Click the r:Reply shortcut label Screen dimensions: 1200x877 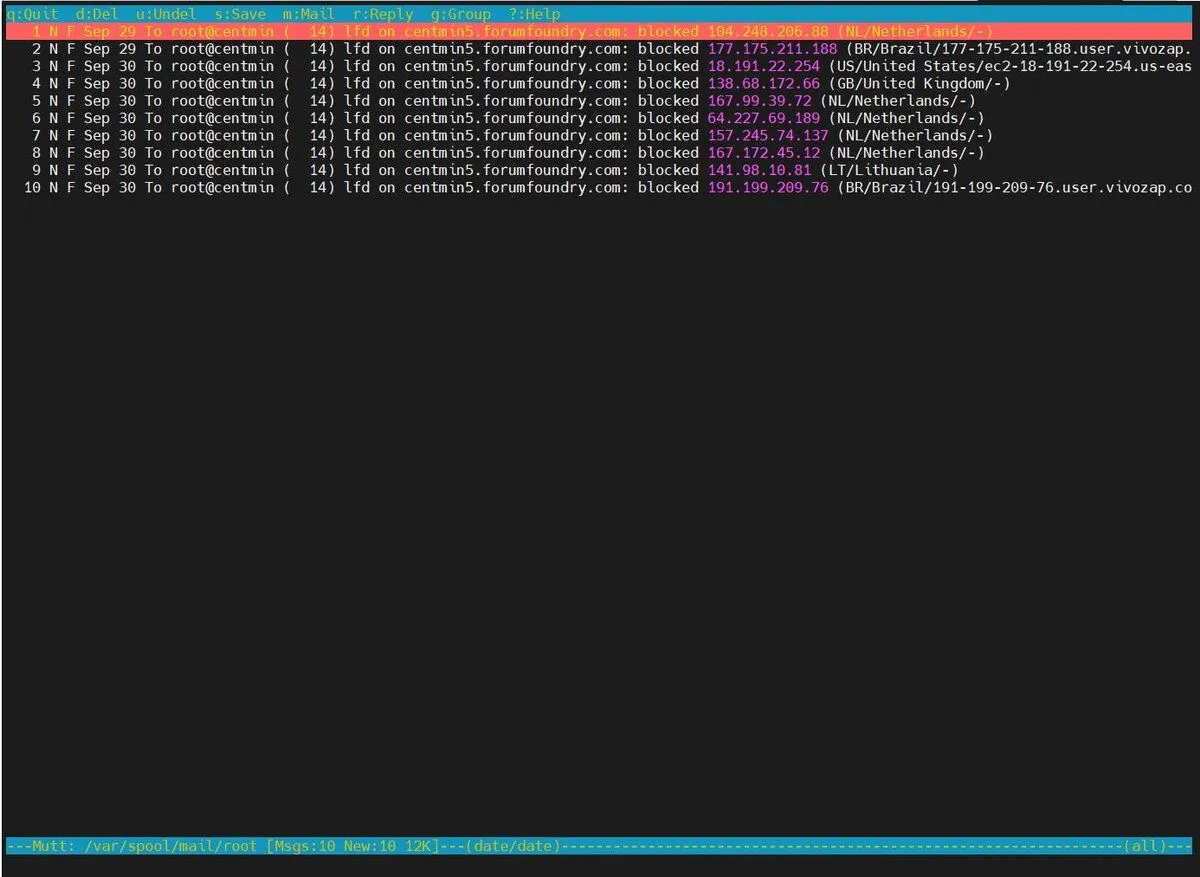(383, 15)
